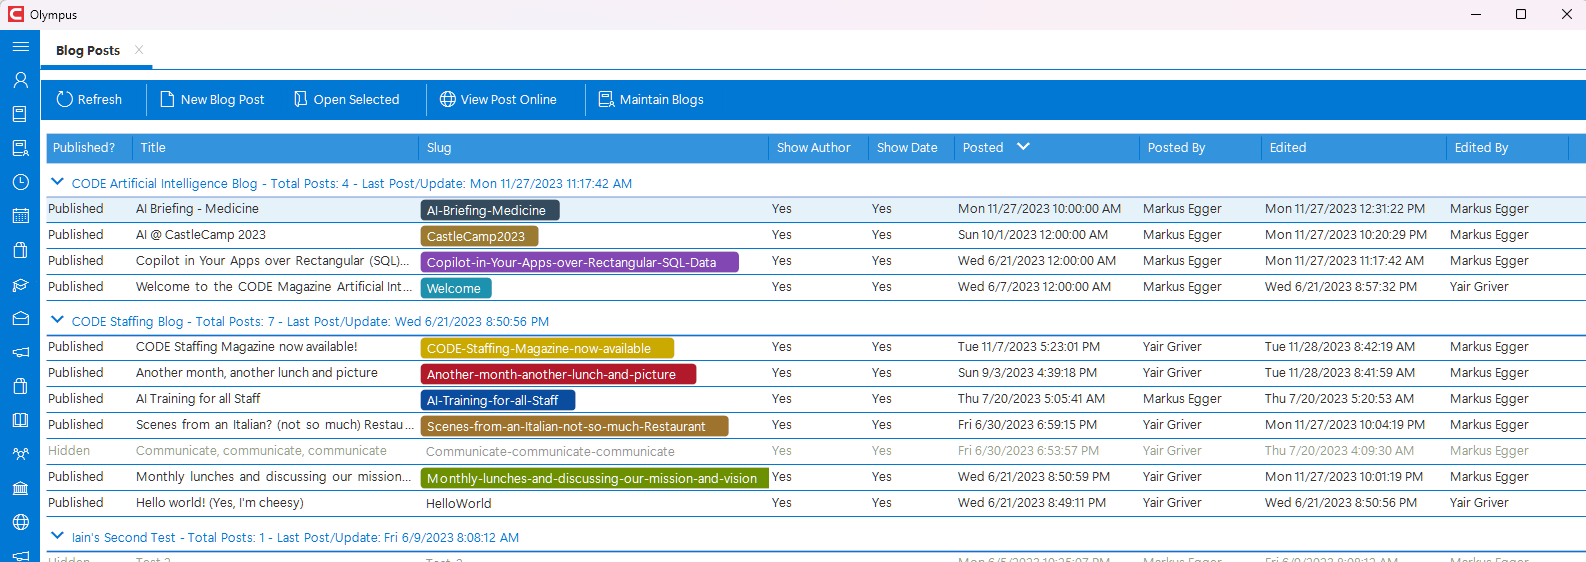The image size is (1586, 562).
Task: Click Open Selected in toolbar
Action: coord(346,99)
